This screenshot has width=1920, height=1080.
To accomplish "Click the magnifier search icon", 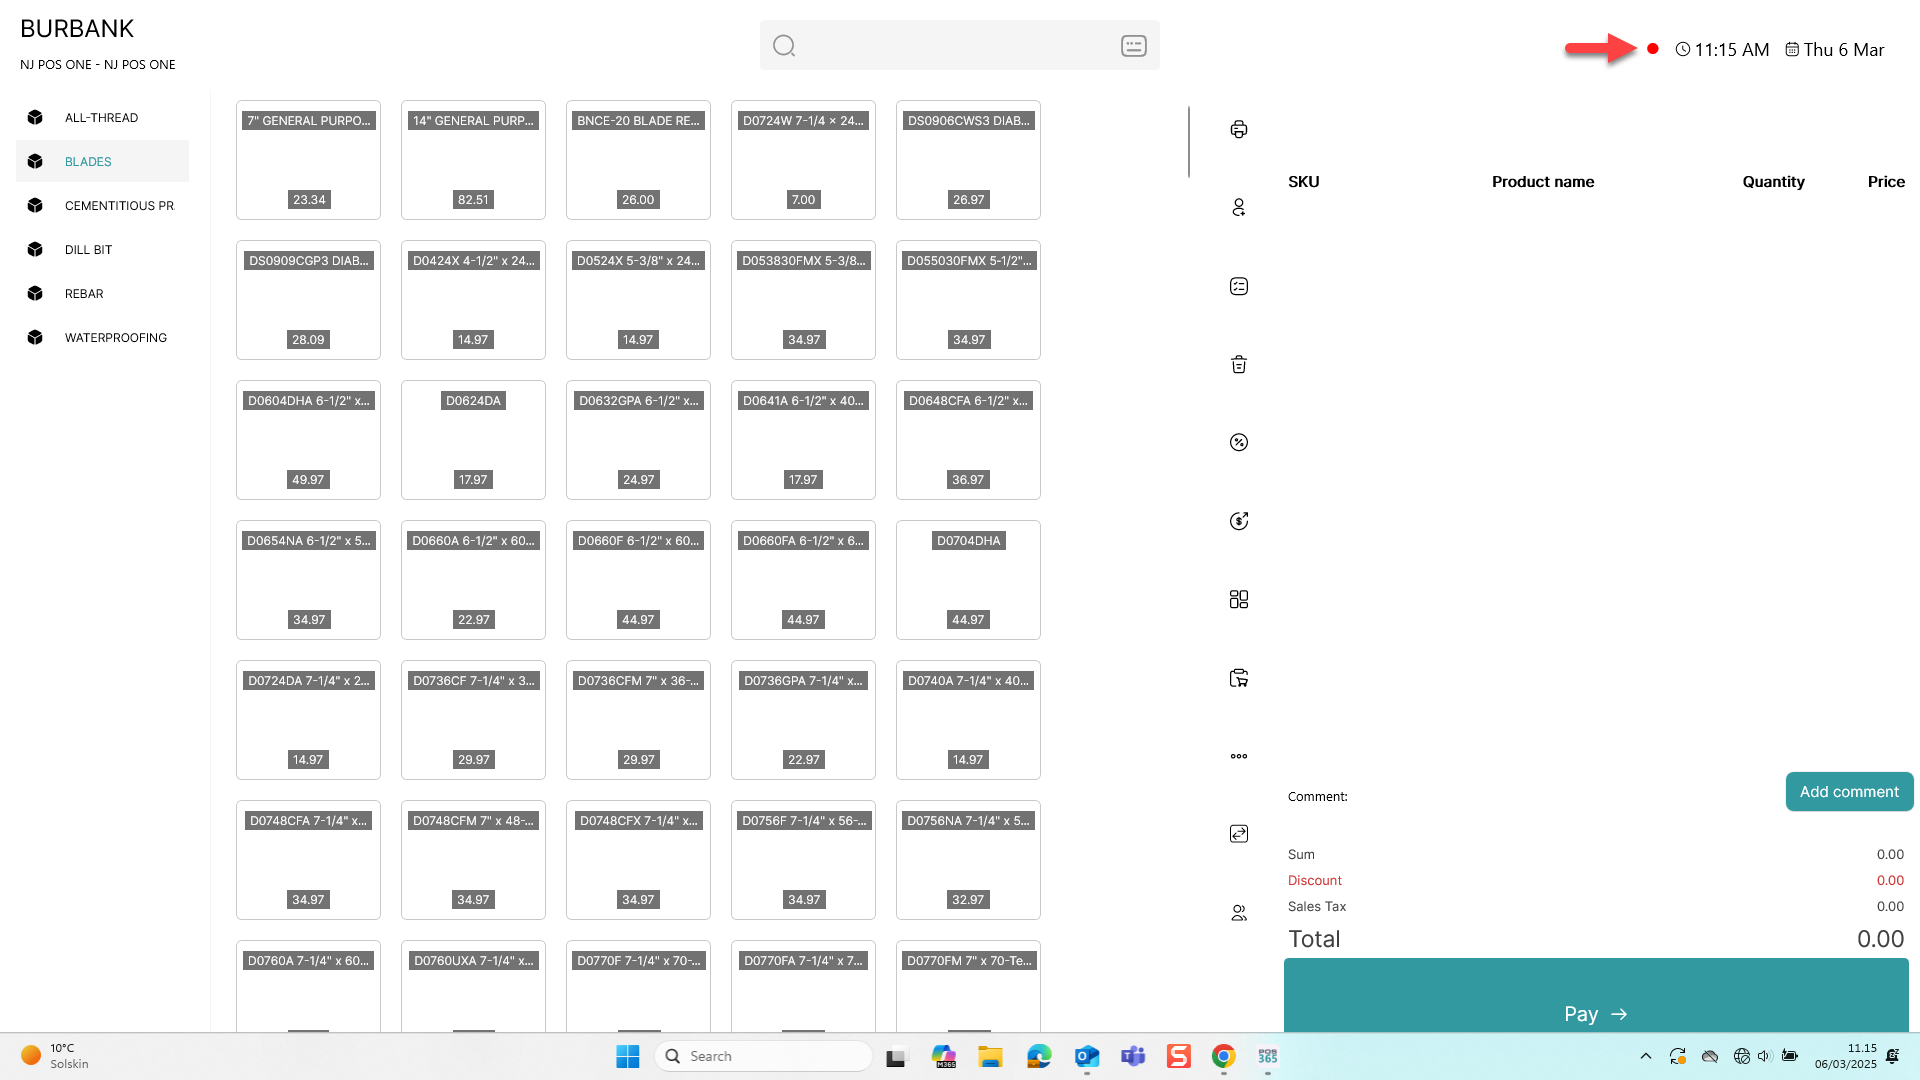I will [784, 46].
